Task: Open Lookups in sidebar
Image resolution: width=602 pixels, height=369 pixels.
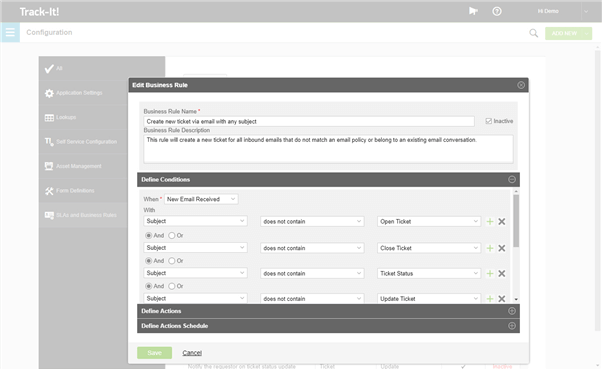Action: pos(83,117)
